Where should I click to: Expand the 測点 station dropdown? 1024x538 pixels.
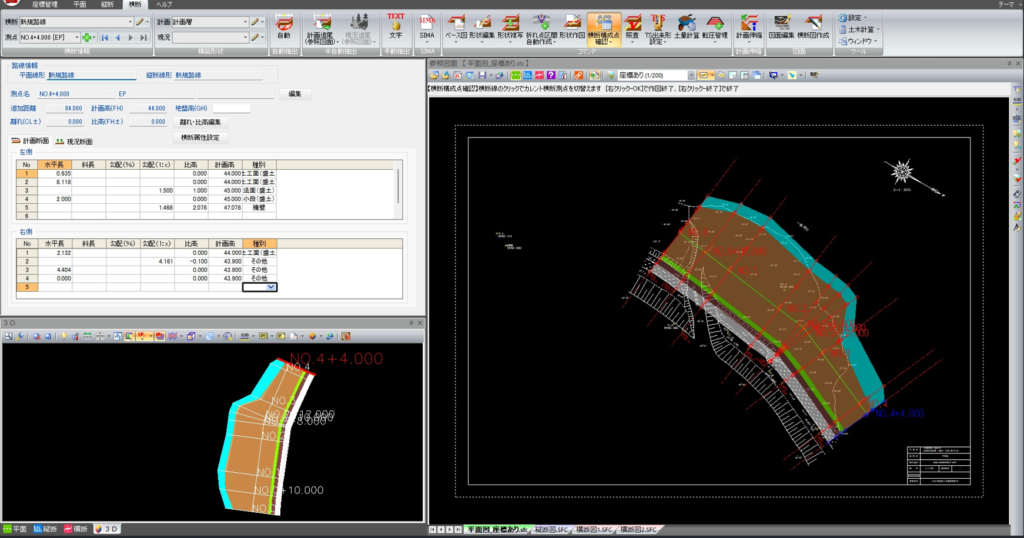(76, 37)
